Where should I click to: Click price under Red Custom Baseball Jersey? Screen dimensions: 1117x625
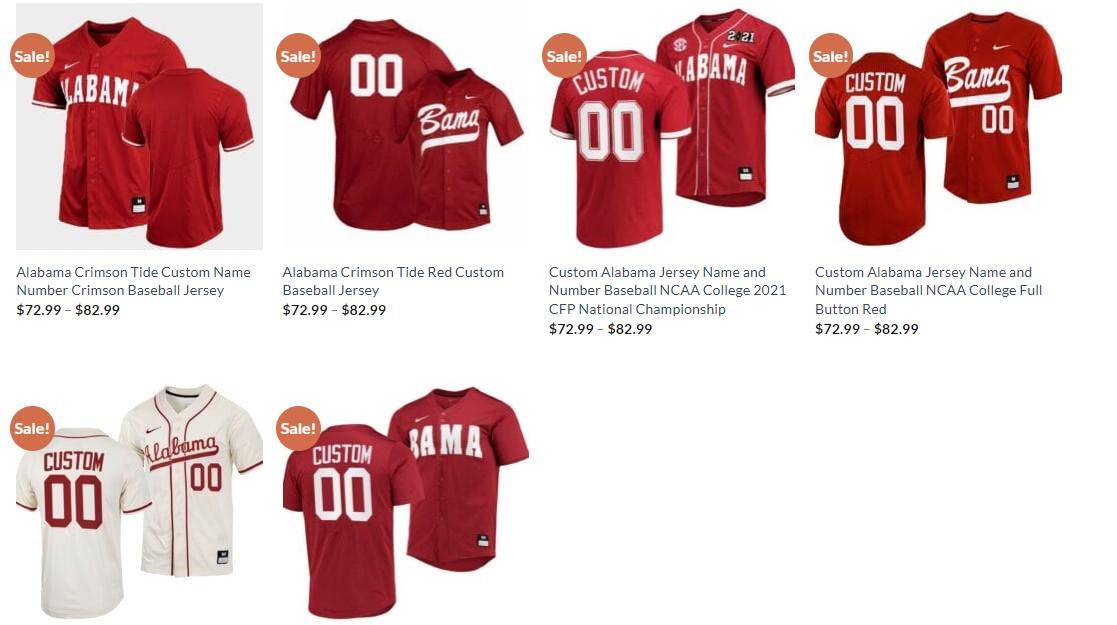pos(334,310)
